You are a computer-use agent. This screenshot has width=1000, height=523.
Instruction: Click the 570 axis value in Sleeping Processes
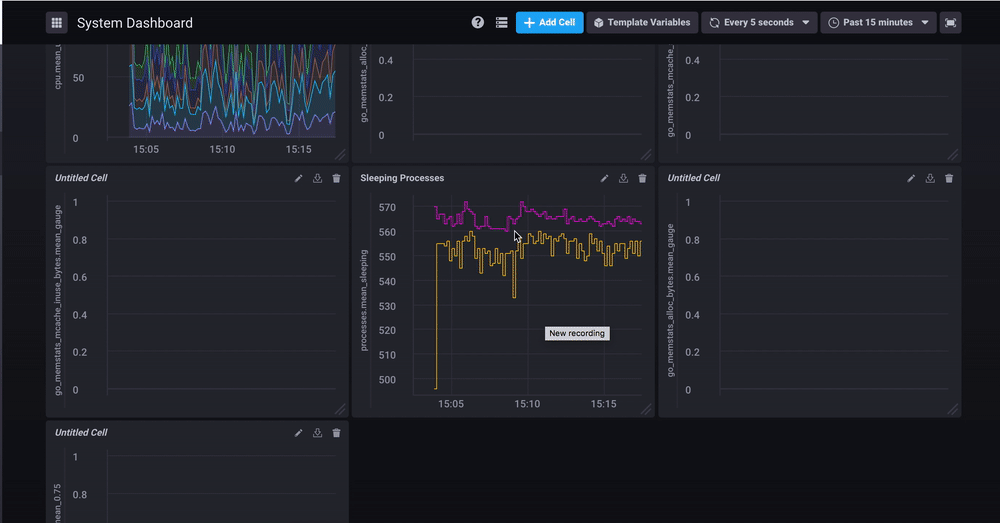pyautogui.click(x=387, y=207)
